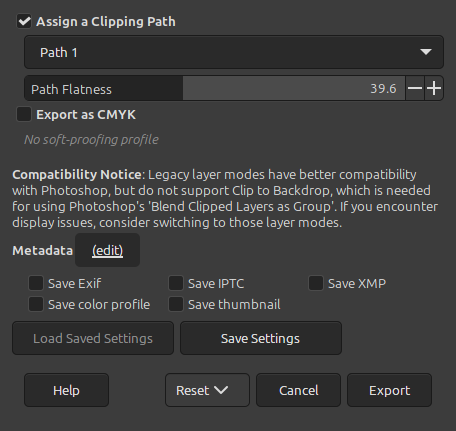The width and height of the screenshot is (456, 431).
Task: Open the Path 1 combo box
Action: click(234, 52)
